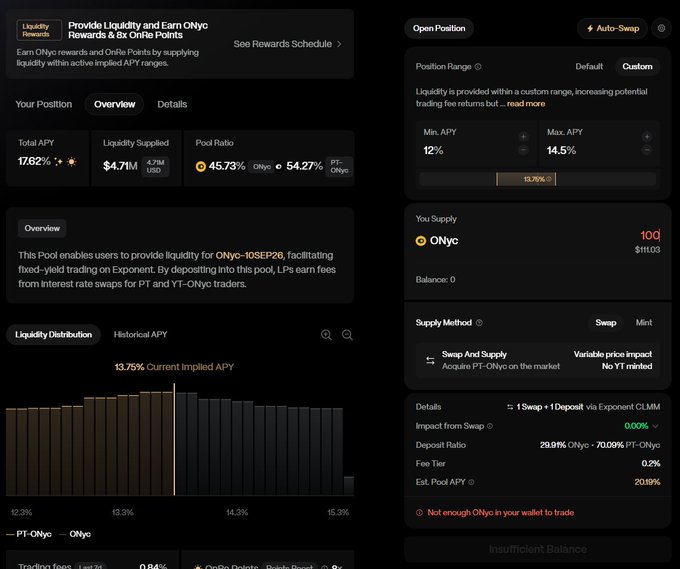The width and height of the screenshot is (680, 569).
Task: Click the Max. APY 14.5% value field
Action: (x=561, y=150)
